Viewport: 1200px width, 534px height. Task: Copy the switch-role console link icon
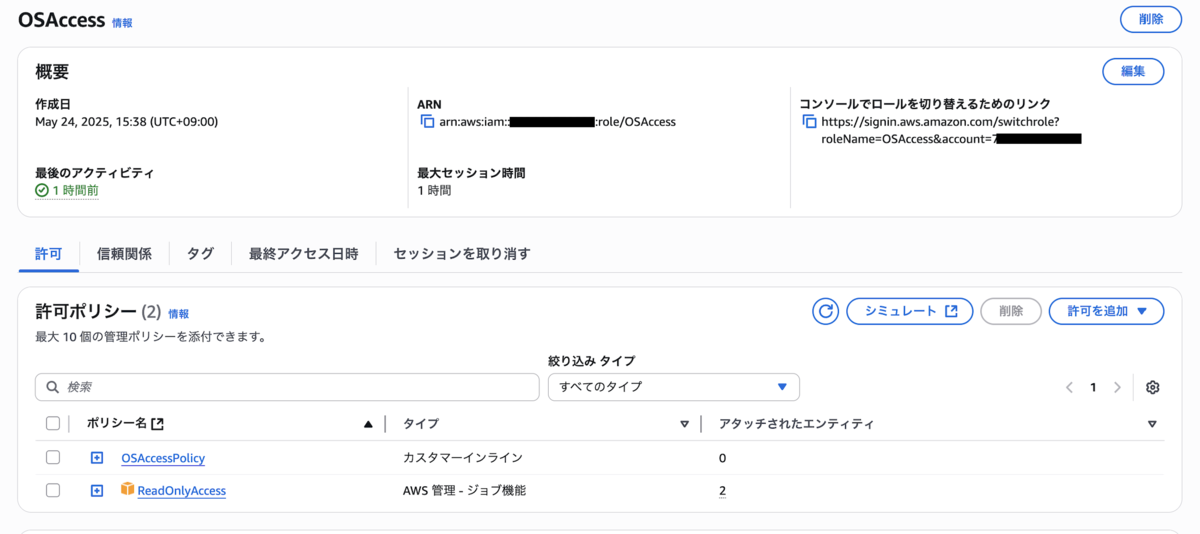[x=810, y=122]
